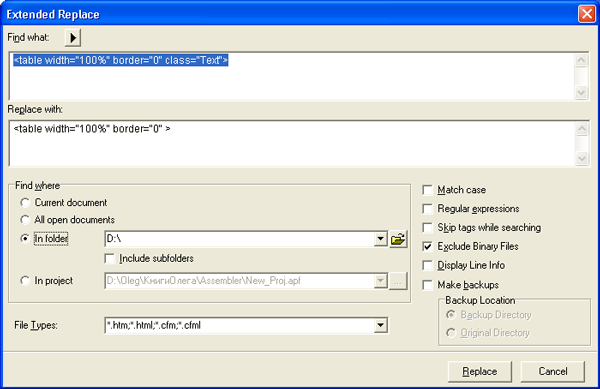Click Find what scrollbar up arrow

[x=582, y=60]
